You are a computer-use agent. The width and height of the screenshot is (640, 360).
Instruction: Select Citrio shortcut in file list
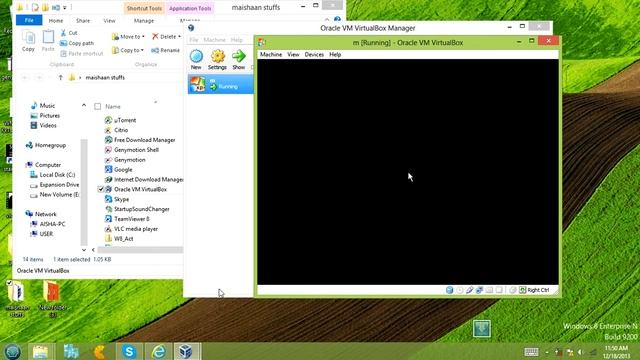pos(117,130)
